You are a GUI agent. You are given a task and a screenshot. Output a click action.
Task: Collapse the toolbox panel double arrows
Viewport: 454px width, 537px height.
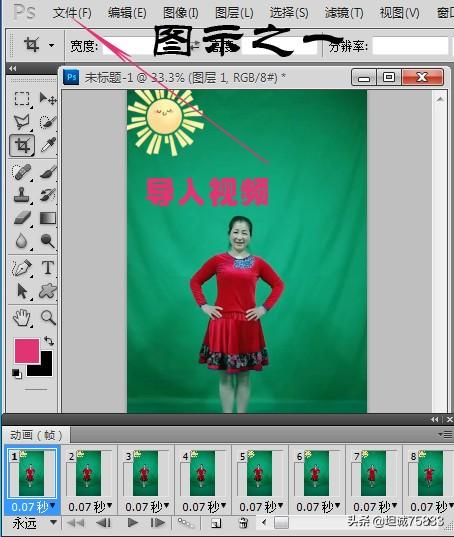(13, 68)
